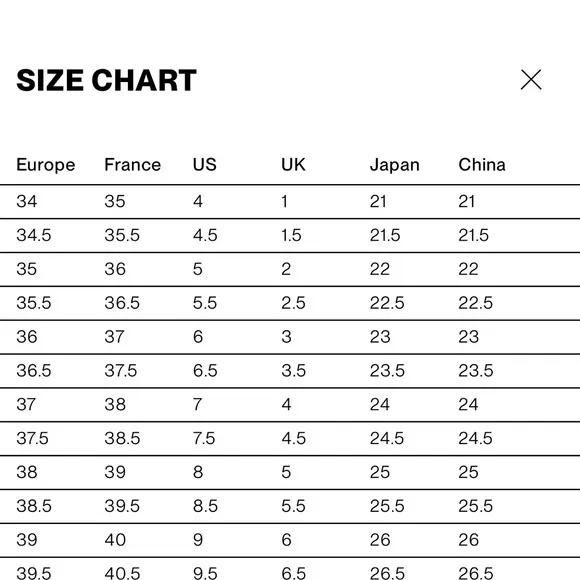Click Europe size 34 cell
580x580 pixels.
tap(27, 202)
